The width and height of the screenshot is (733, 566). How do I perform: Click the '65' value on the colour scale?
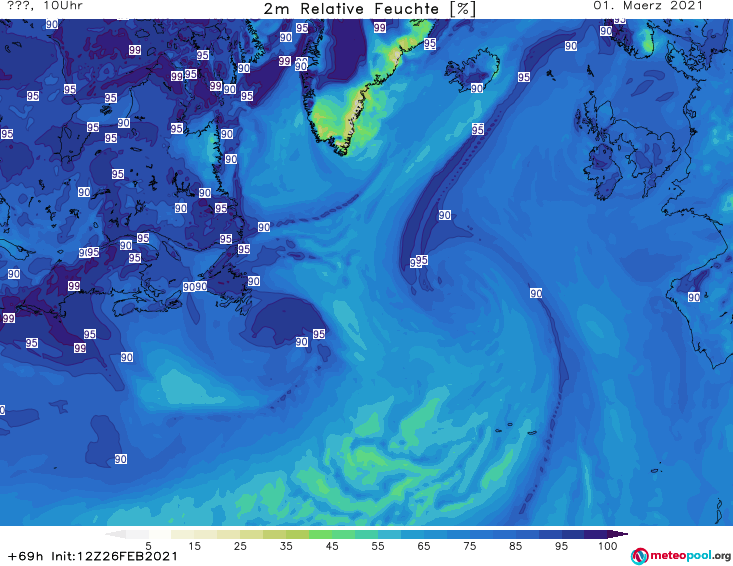point(424,546)
